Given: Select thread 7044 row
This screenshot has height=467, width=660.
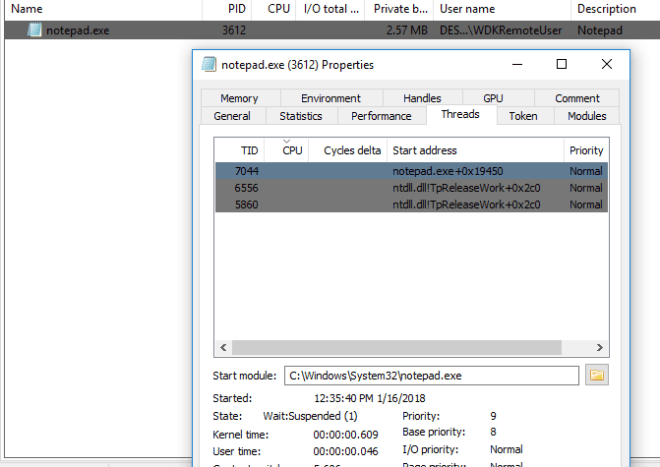Looking at the screenshot, I should [x=411, y=171].
